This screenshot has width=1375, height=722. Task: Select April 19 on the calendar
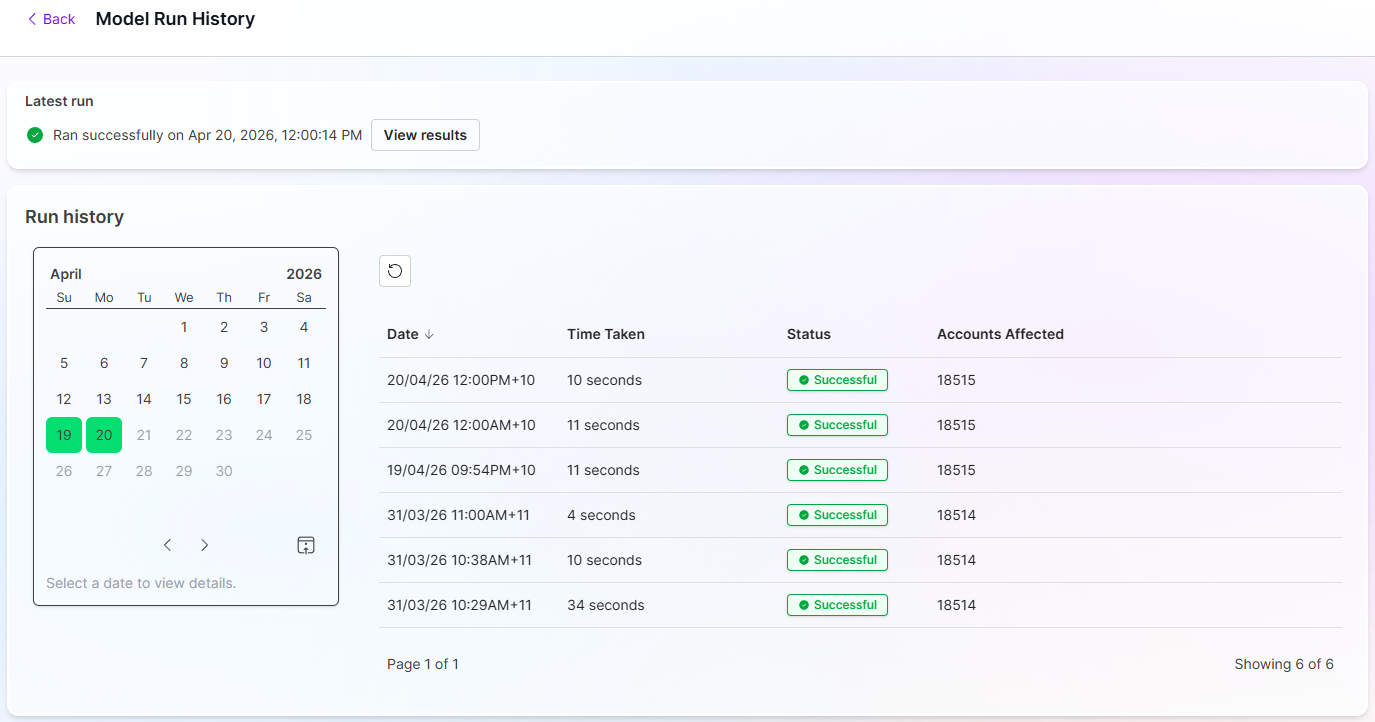(63, 435)
